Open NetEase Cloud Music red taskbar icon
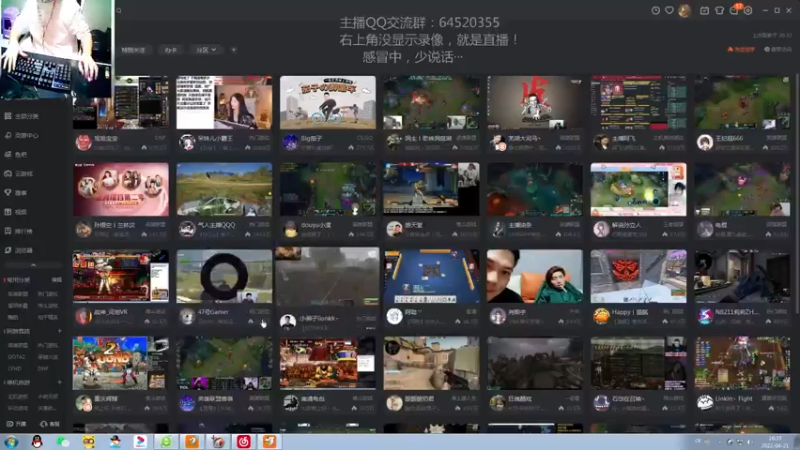The height and width of the screenshot is (450, 800). tap(243, 442)
